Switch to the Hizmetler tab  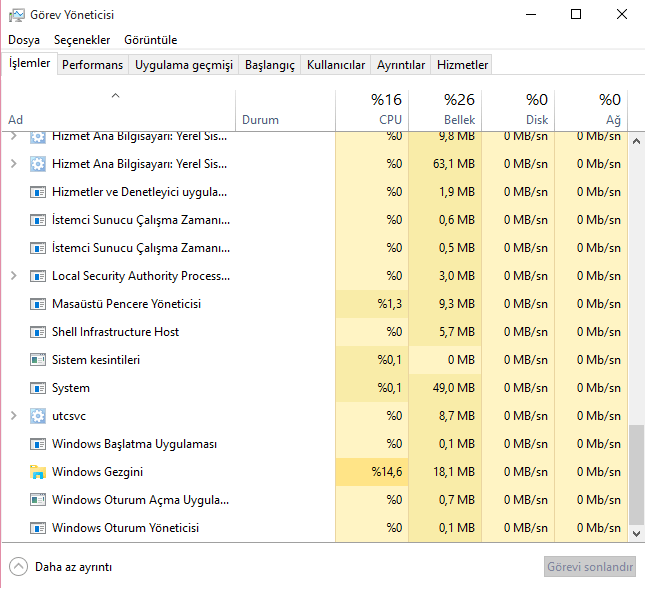point(462,65)
